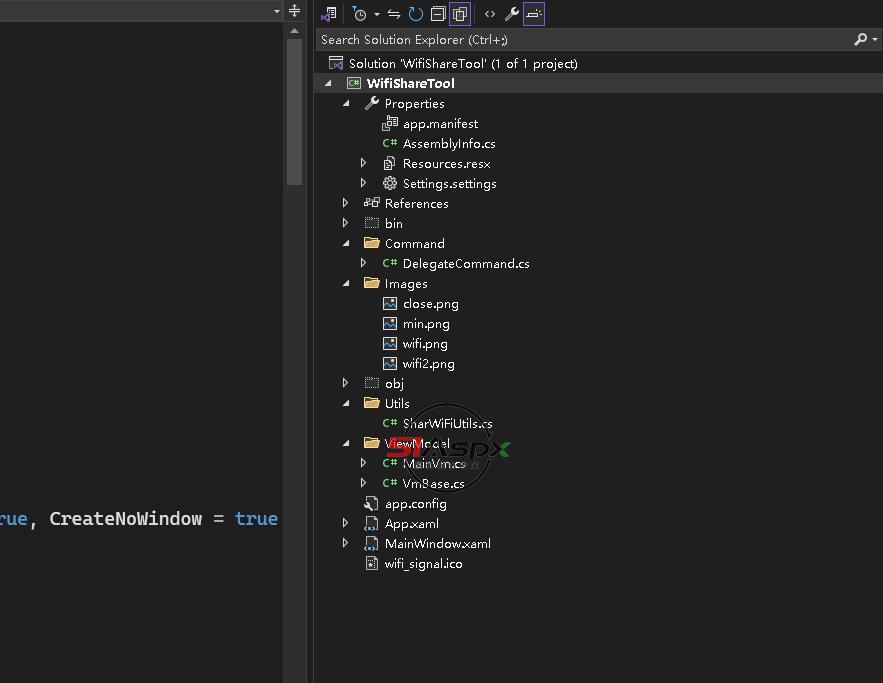The width and height of the screenshot is (883, 683).
Task: Open the Pending Changes Filter clock icon
Action: pyautogui.click(x=359, y=14)
